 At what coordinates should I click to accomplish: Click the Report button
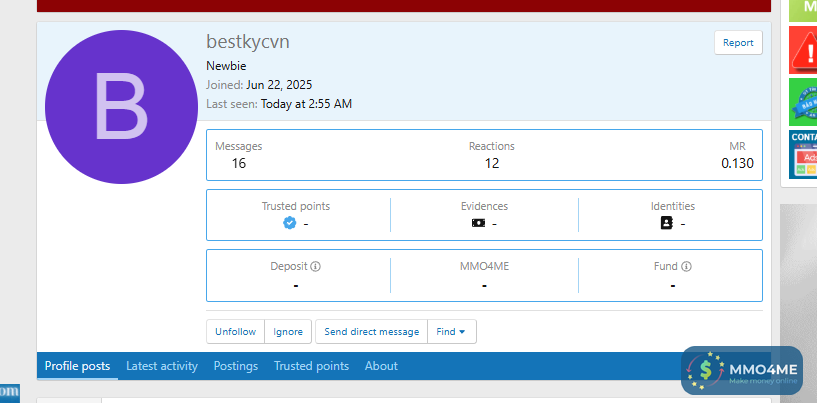(x=738, y=43)
